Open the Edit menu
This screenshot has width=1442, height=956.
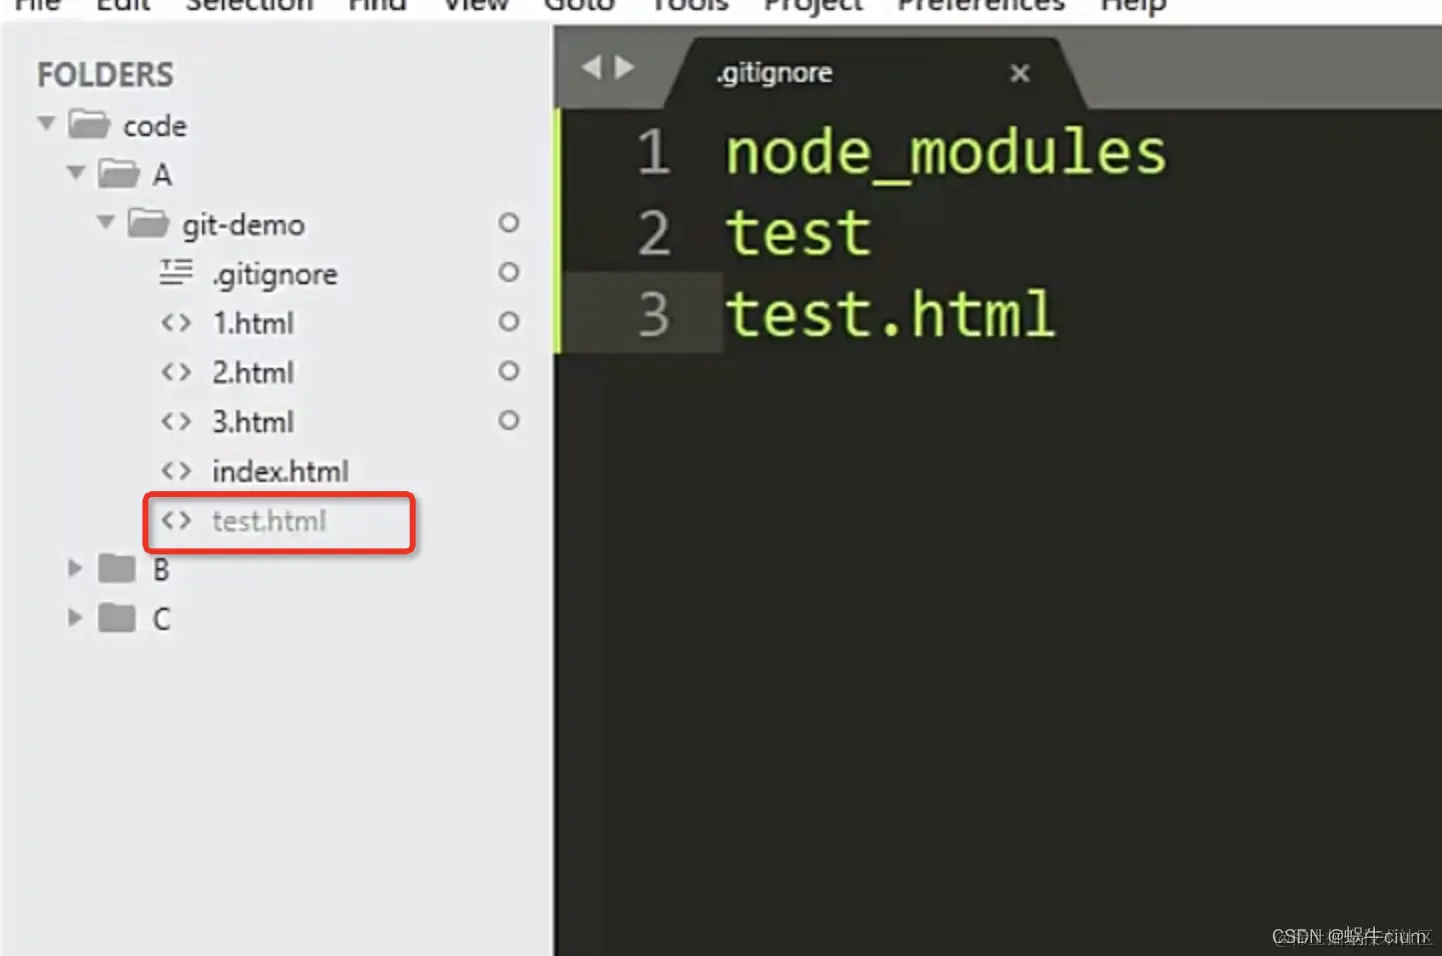click(x=123, y=5)
